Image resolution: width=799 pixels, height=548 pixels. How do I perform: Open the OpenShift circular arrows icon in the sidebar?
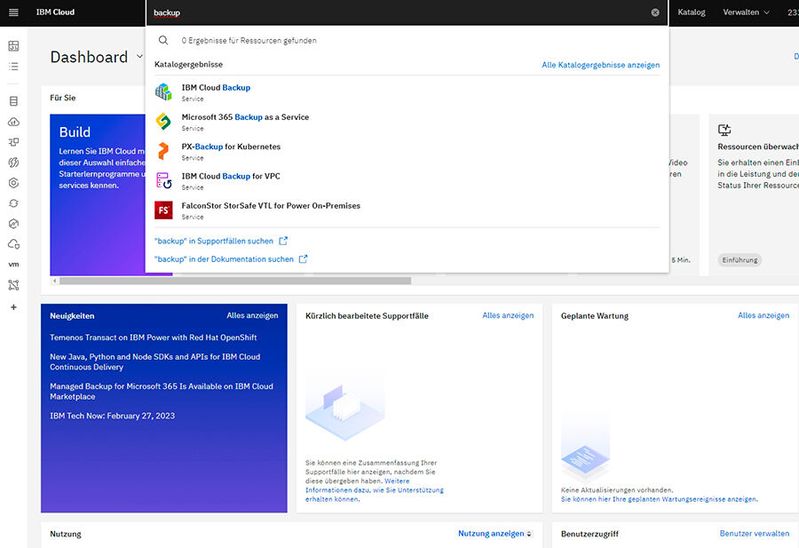(14, 203)
